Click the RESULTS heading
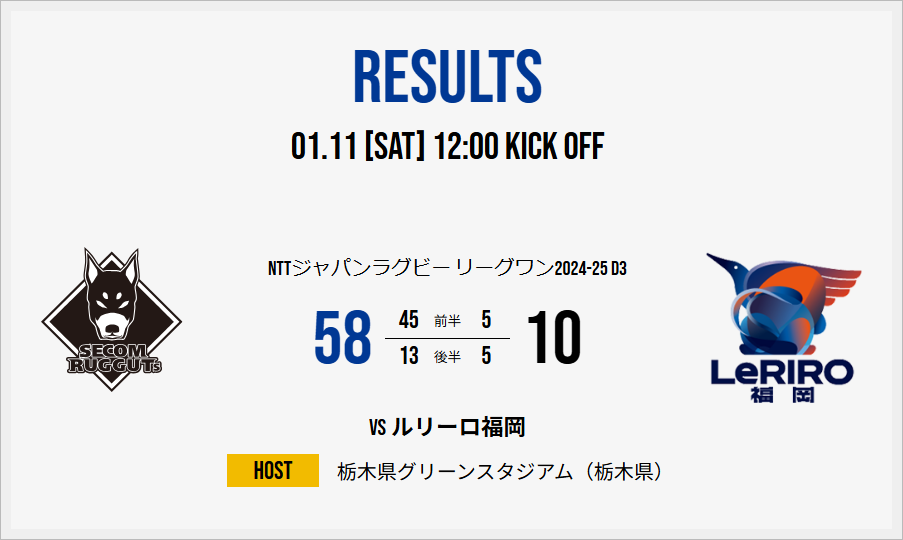903x540 pixels. click(448, 77)
